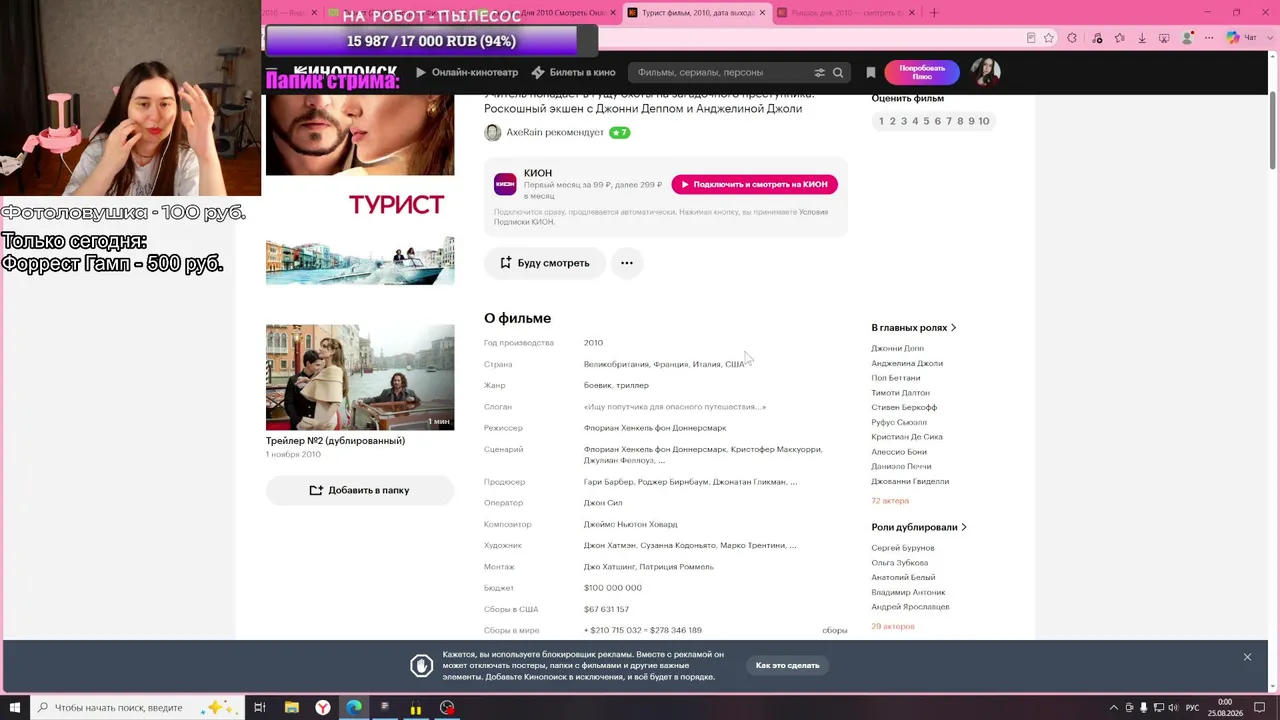The image size is (1280, 720).
Task: Open the Джон Сил cinematographer link
Action: (603, 503)
